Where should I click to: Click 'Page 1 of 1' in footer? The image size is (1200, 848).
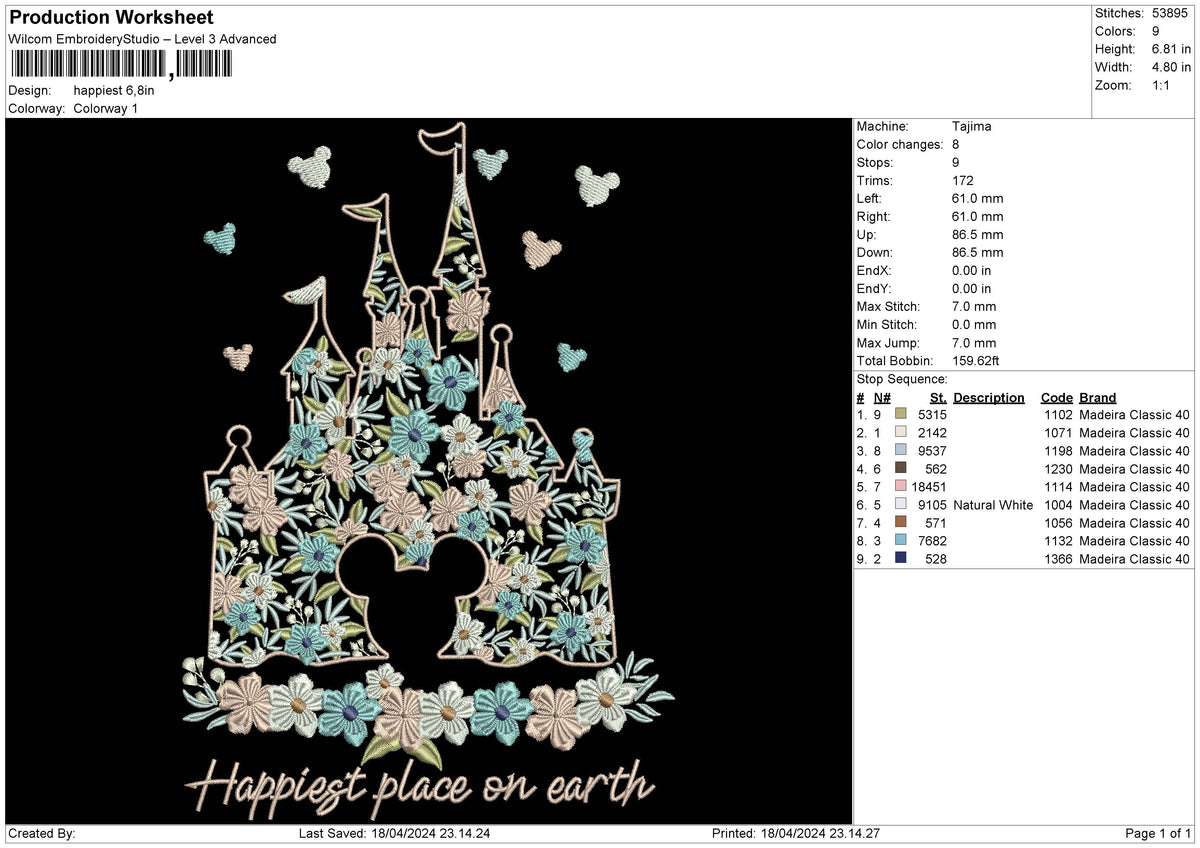pyautogui.click(x=1158, y=834)
